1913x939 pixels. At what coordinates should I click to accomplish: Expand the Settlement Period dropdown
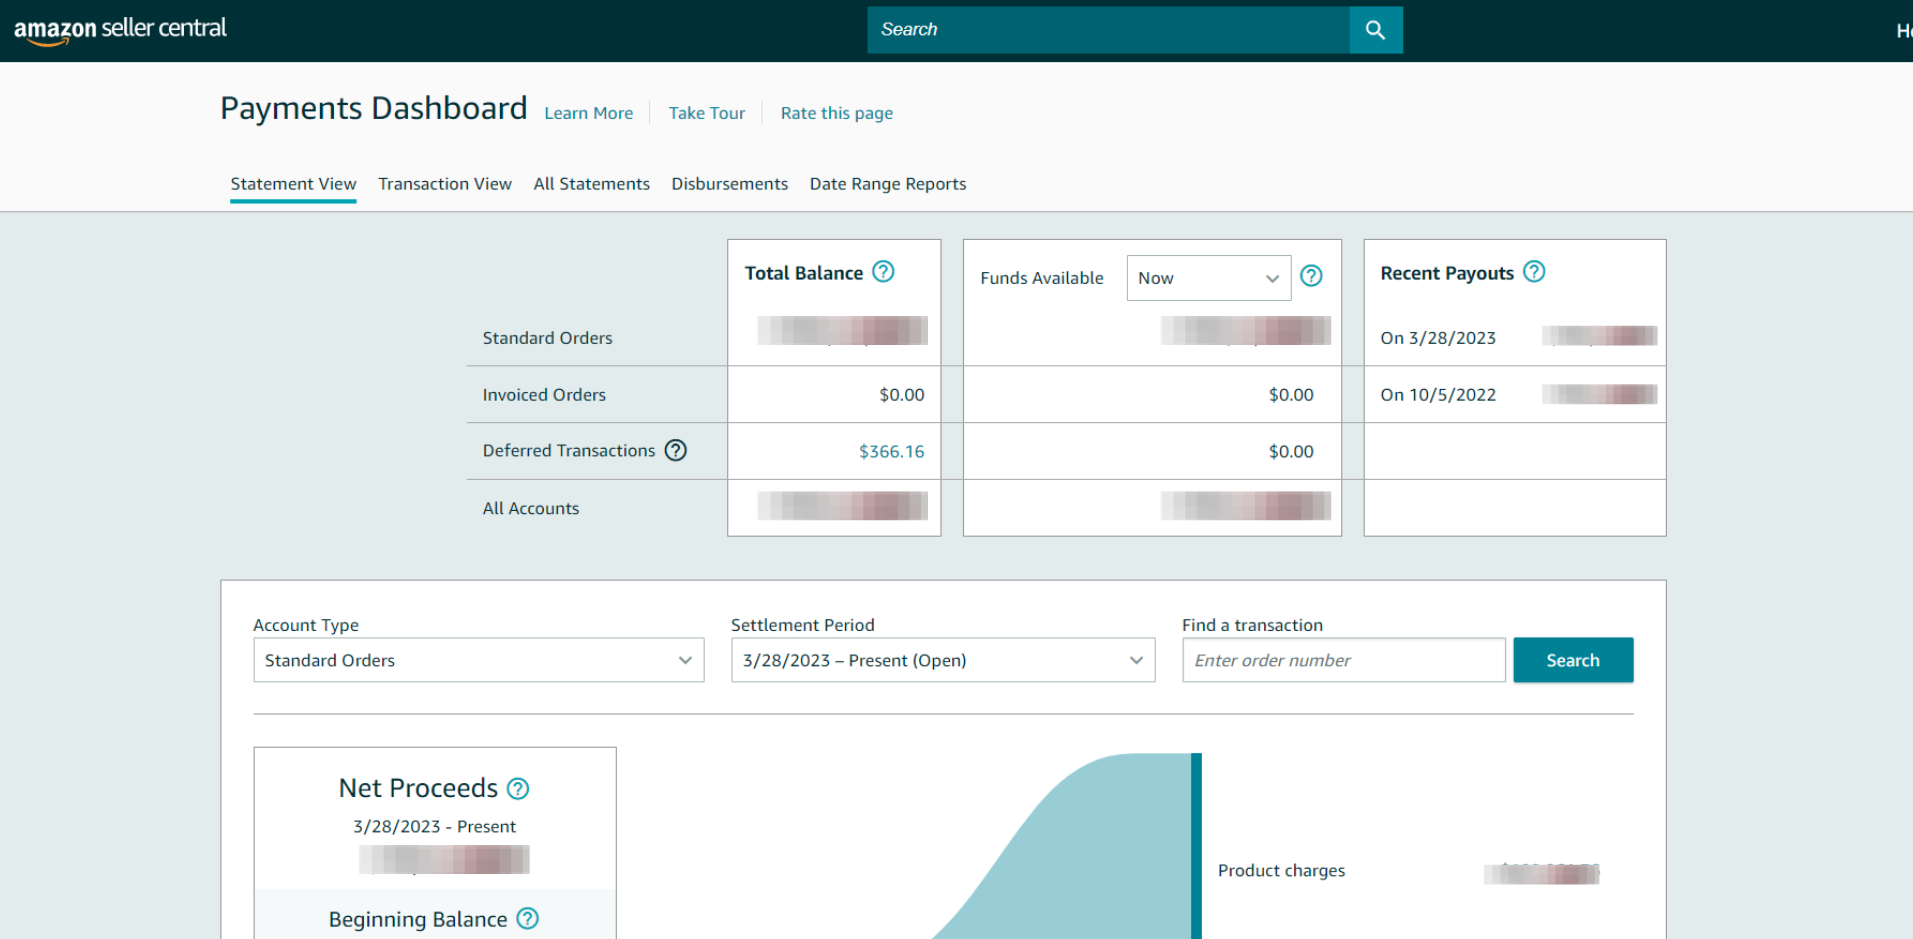click(942, 661)
